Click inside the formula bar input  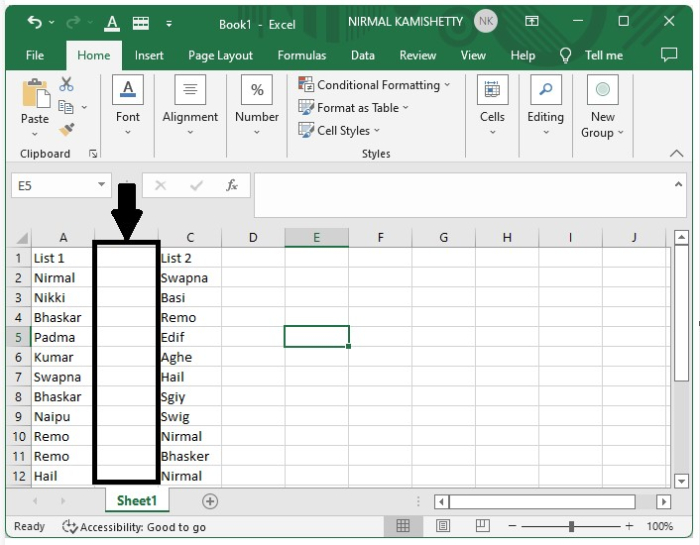[x=462, y=195]
